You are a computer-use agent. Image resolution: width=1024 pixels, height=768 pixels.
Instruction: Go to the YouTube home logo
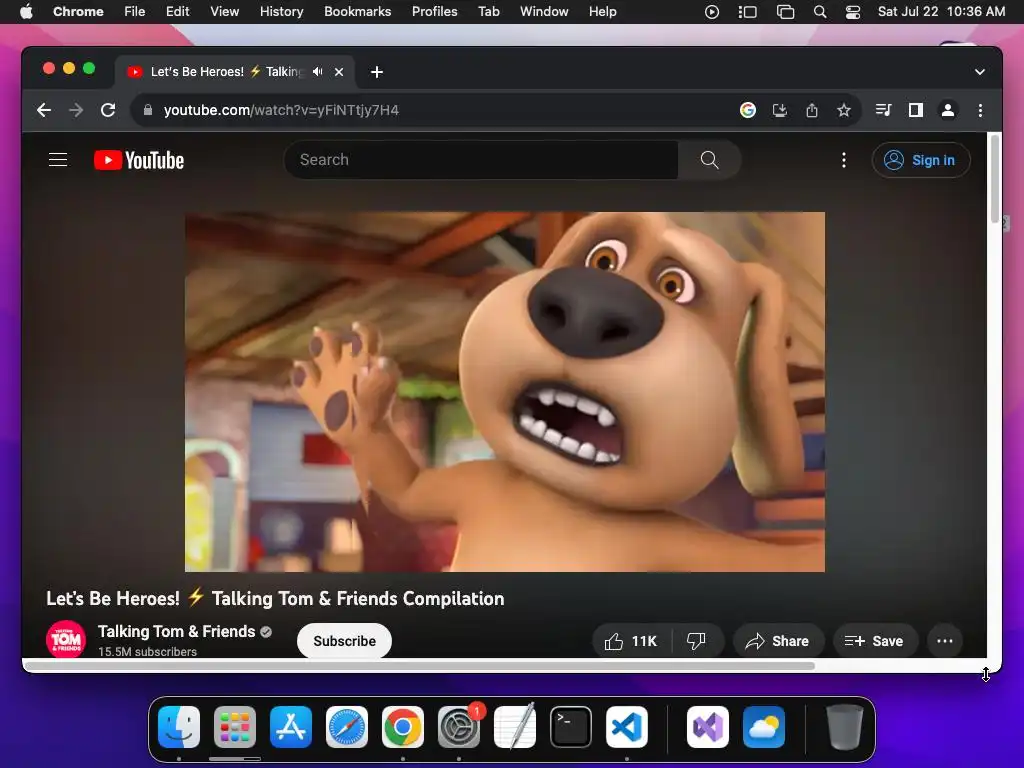pyautogui.click(x=139, y=160)
